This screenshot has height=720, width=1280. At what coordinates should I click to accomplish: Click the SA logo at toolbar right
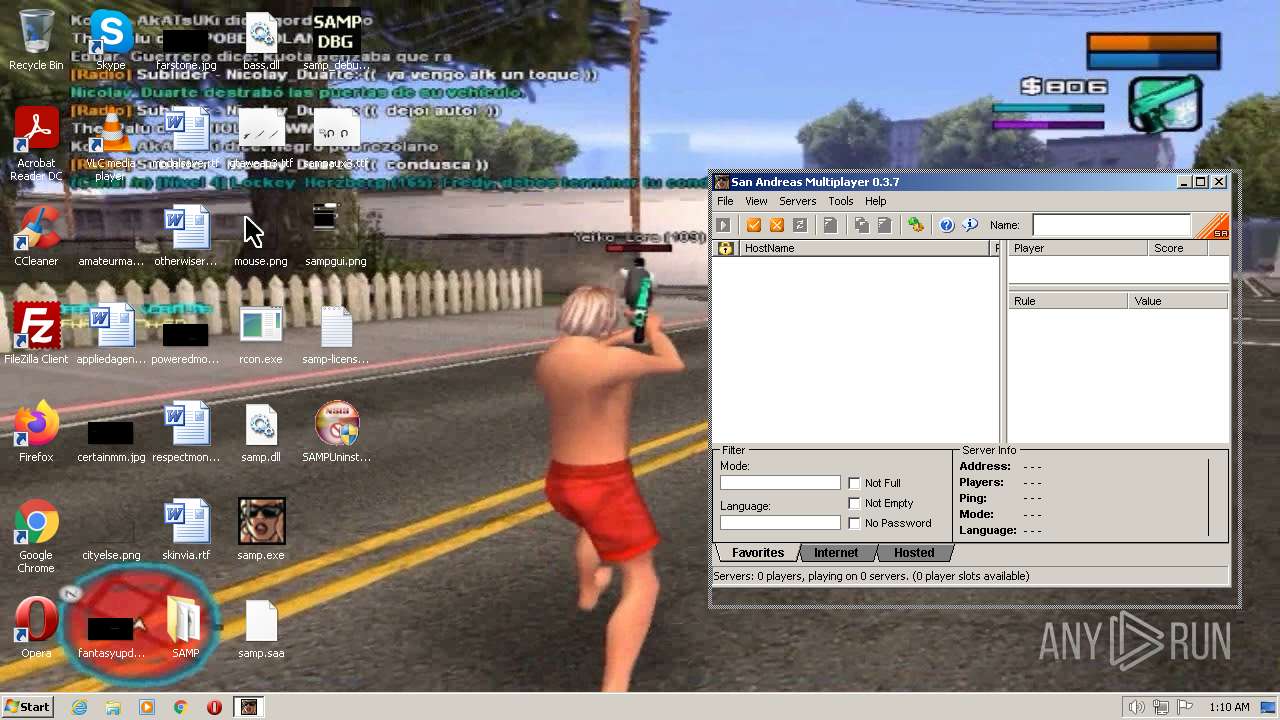(1212, 226)
